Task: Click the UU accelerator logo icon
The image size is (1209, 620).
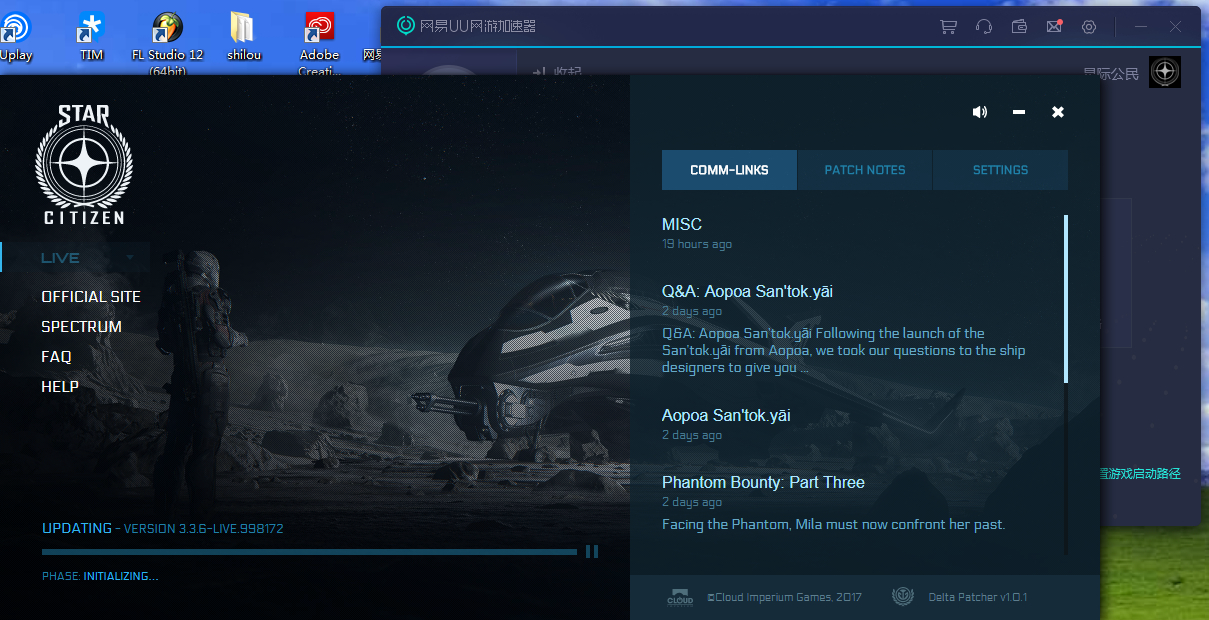Action: (x=406, y=26)
